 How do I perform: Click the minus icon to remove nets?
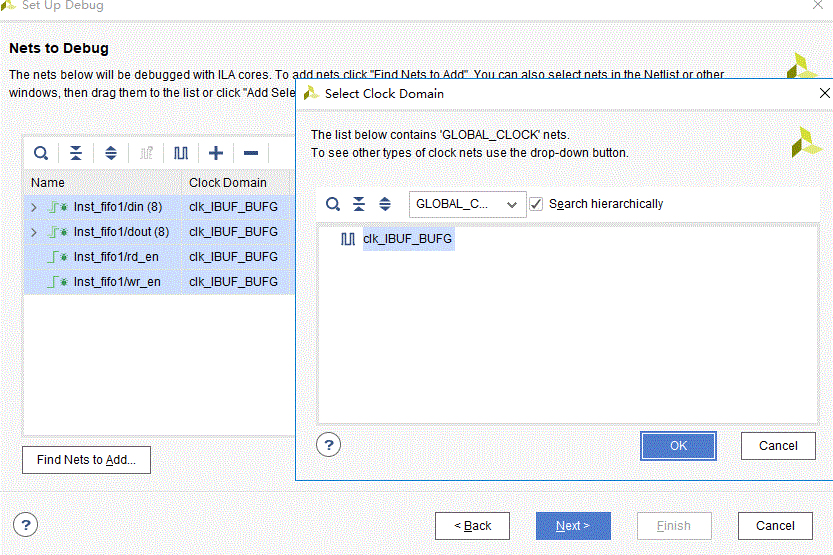tap(251, 153)
